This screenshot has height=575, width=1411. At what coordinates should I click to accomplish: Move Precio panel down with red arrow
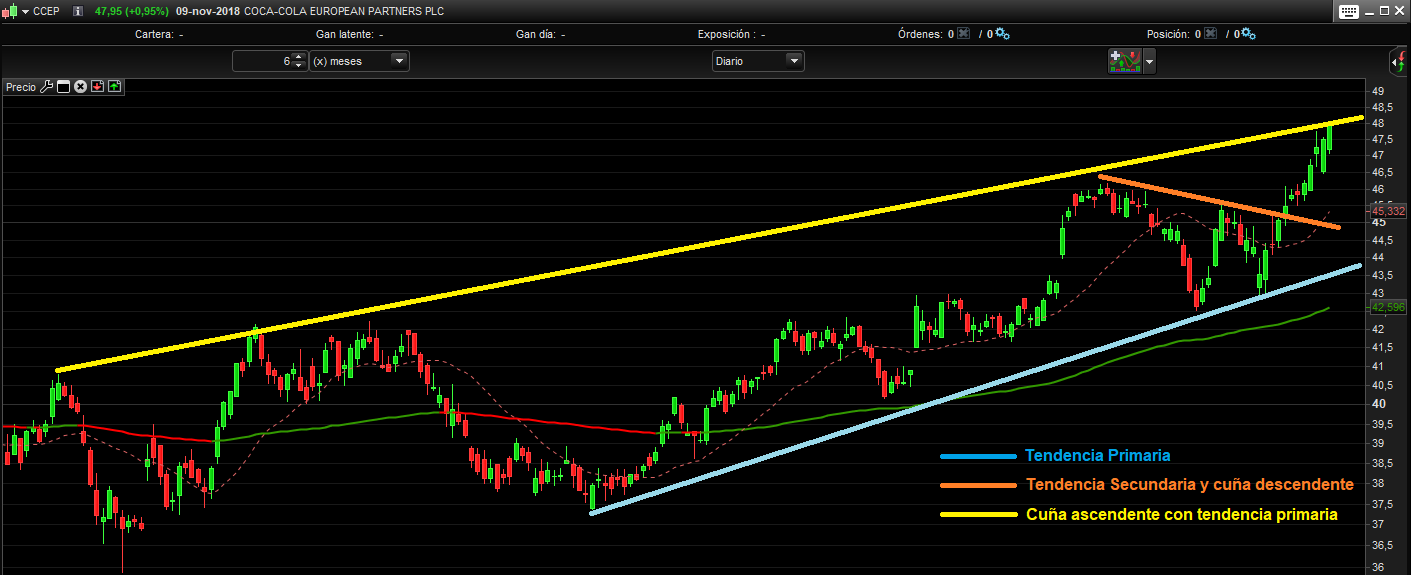coord(97,87)
